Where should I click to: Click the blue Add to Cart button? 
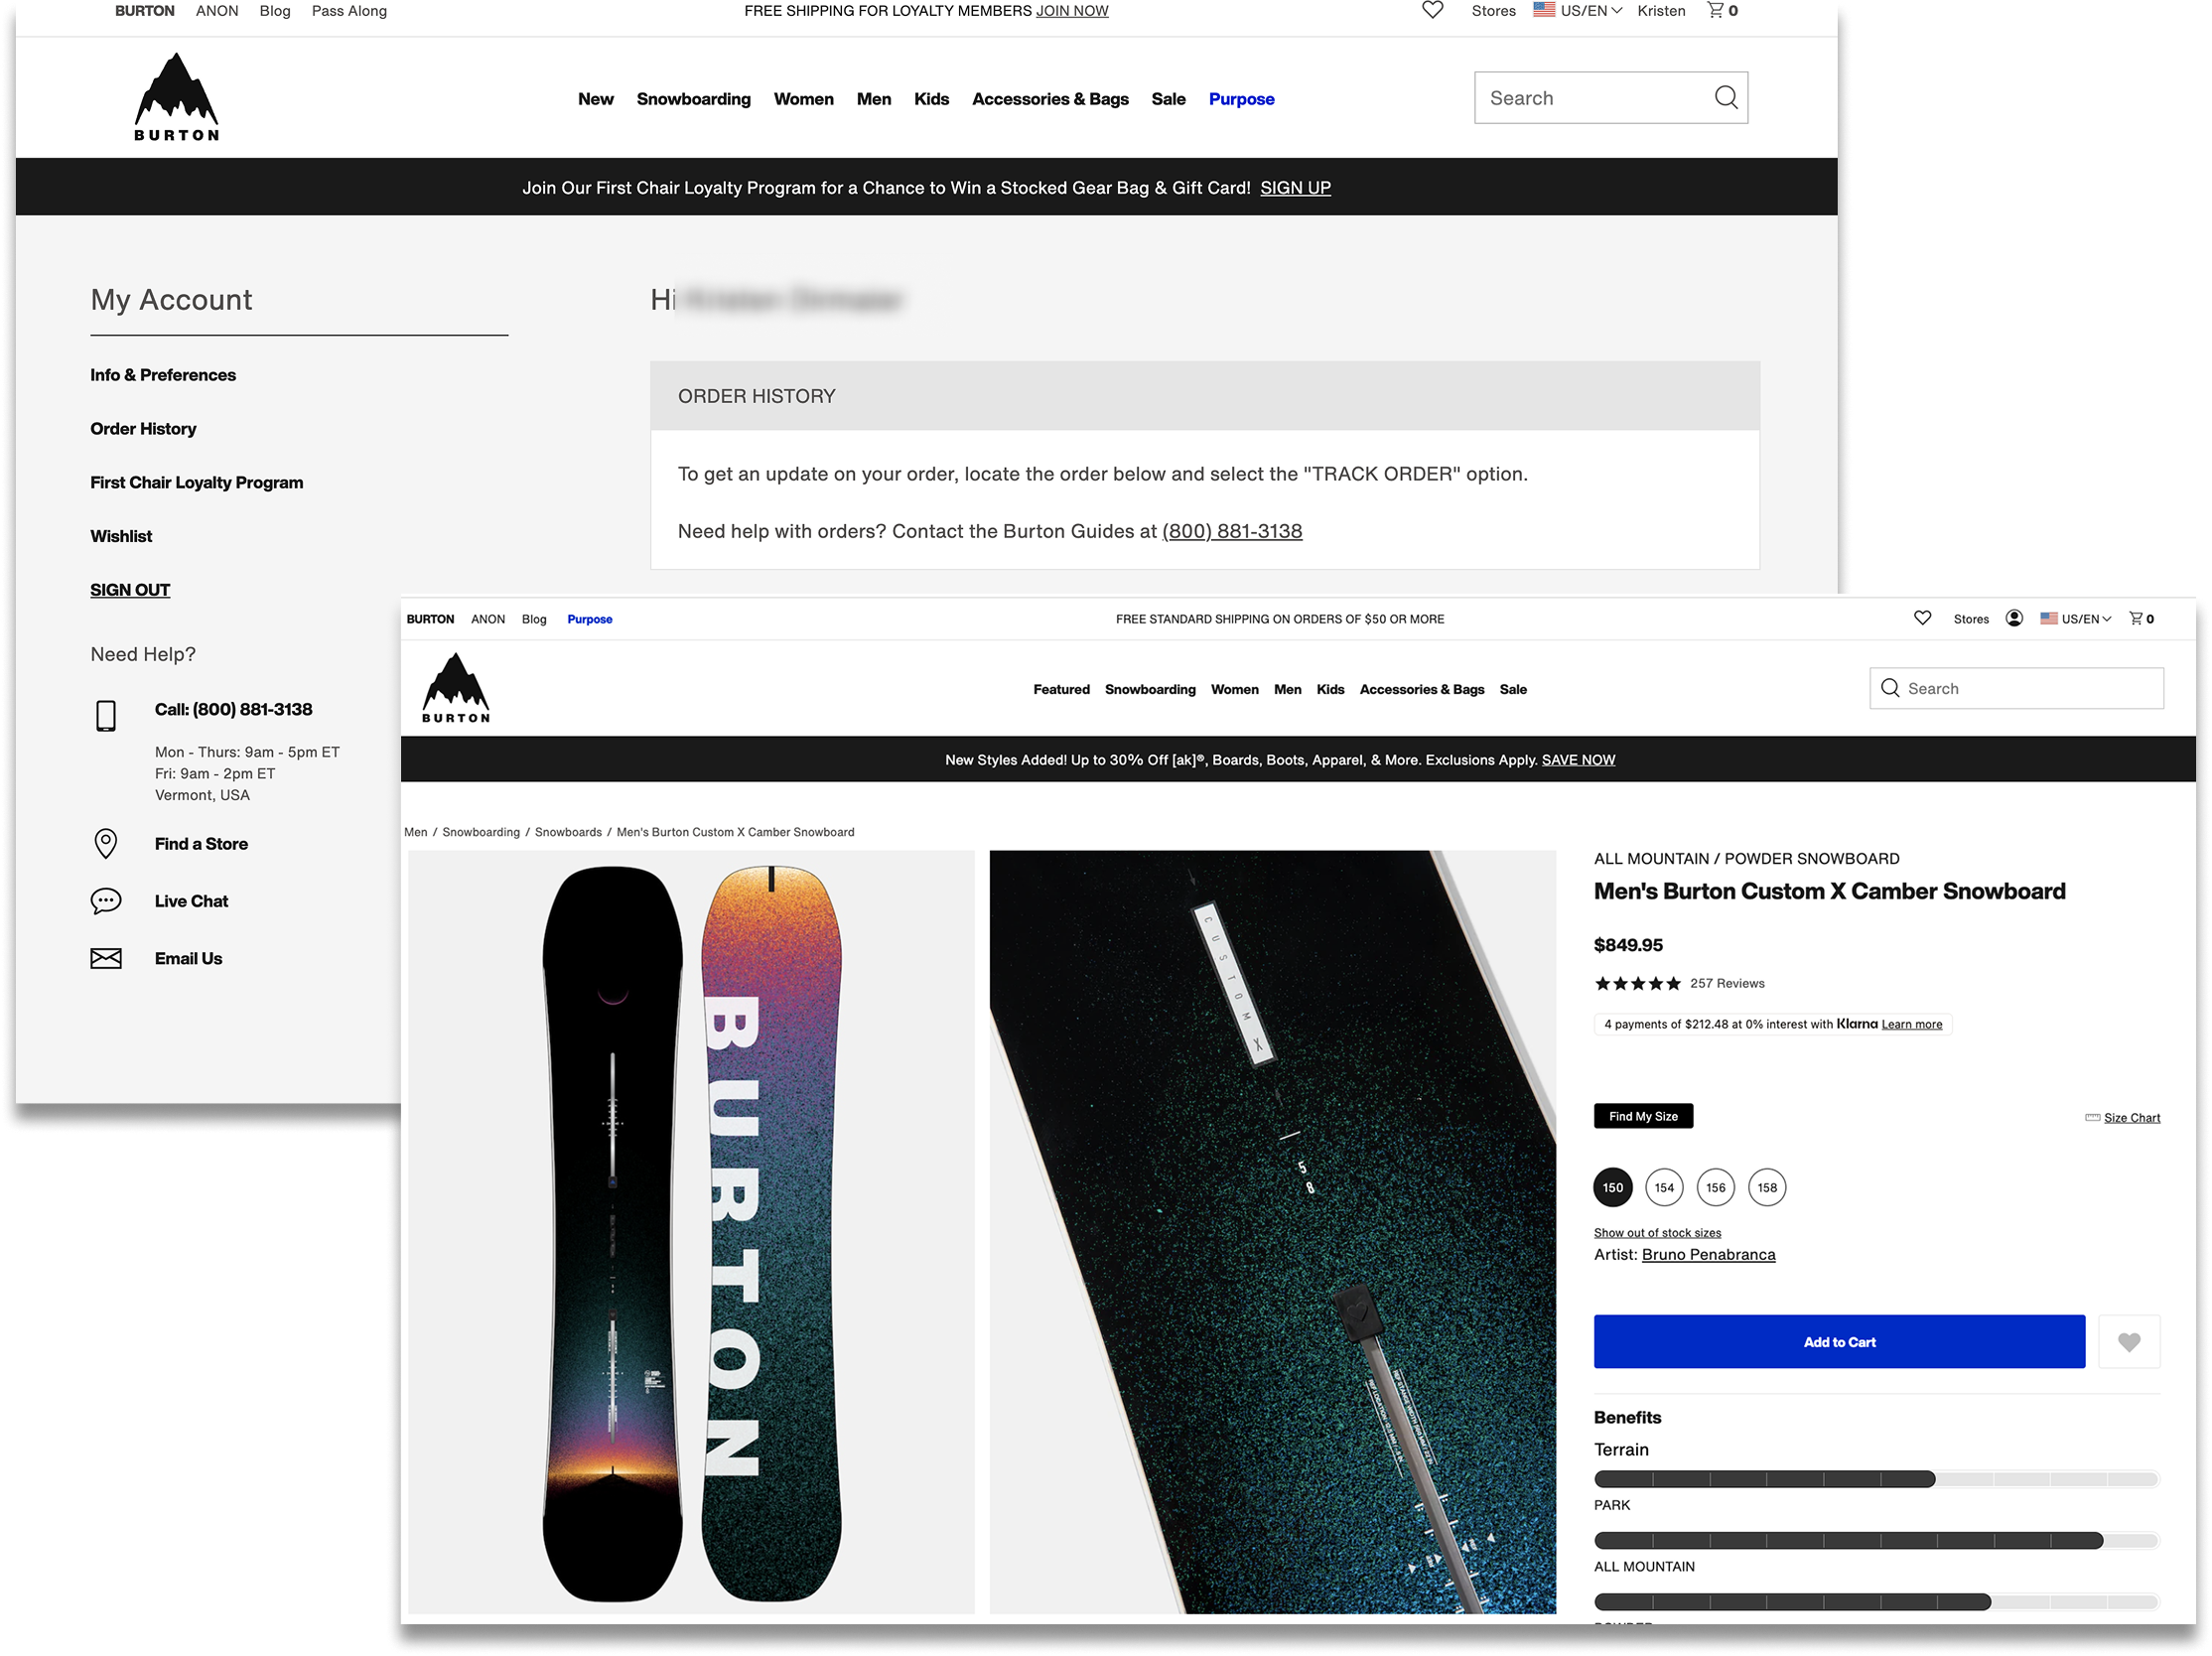(x=1839, y=1342)
